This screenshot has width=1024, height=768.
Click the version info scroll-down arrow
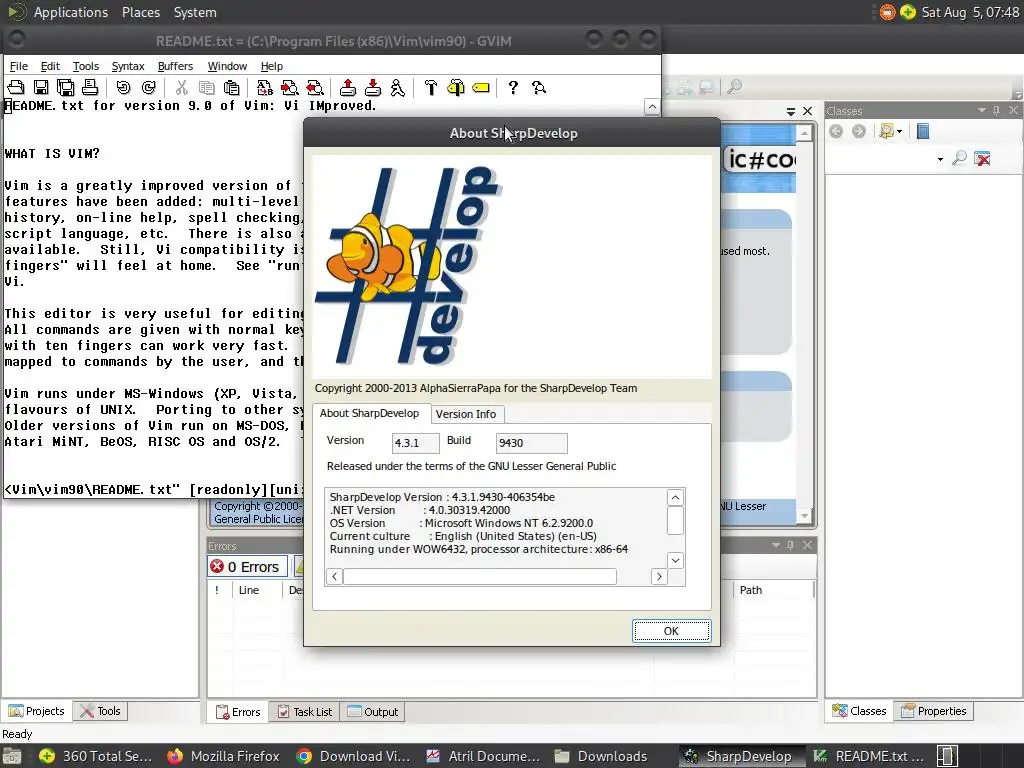[675, 560]
